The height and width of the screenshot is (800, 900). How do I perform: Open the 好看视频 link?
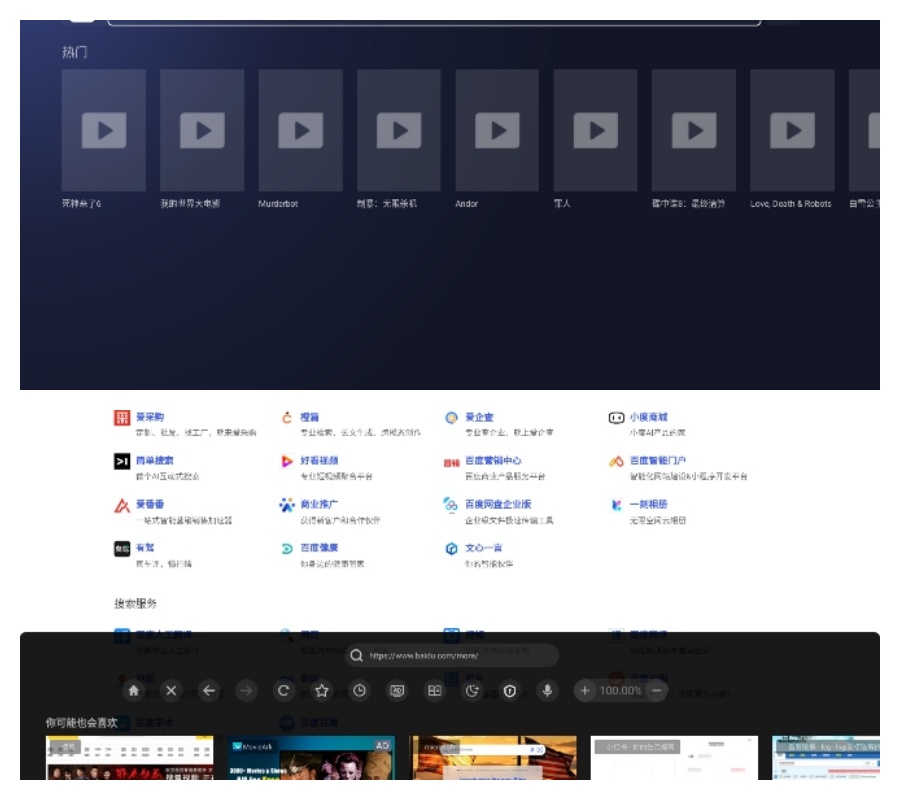tap(319, 460)
